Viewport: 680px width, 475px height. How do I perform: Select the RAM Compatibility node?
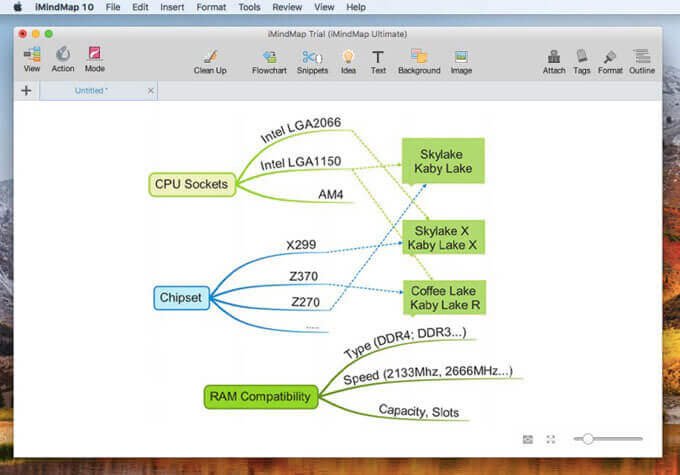261,396
